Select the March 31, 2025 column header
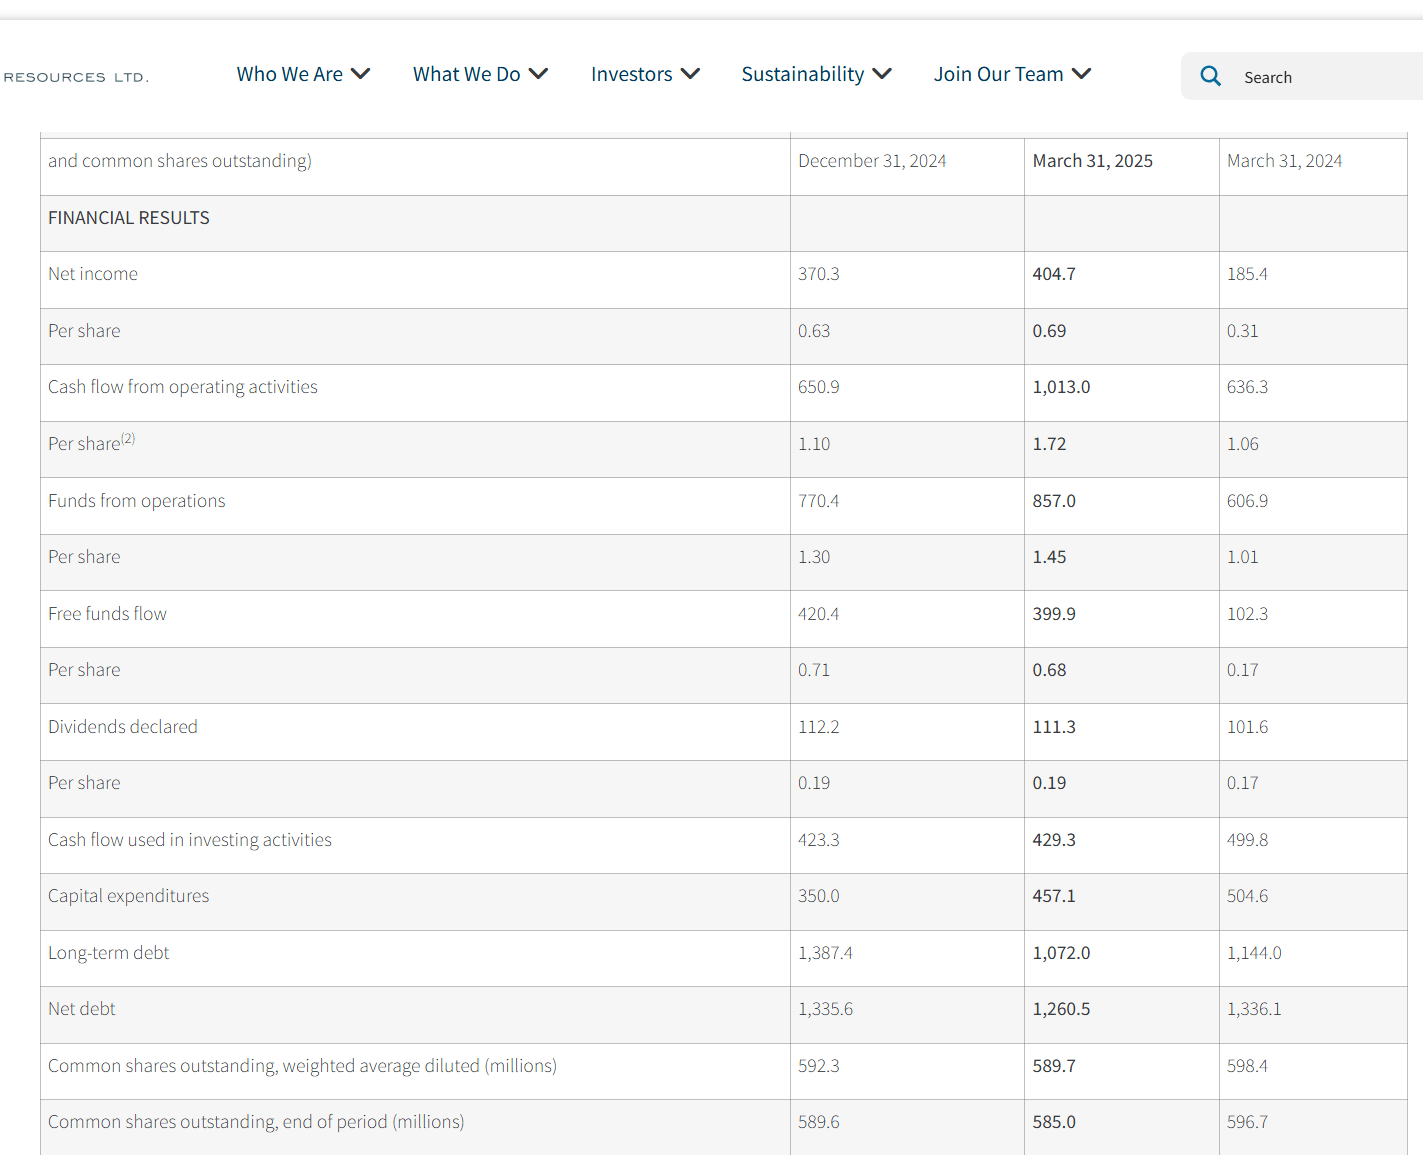Viewport: 1423px width, 1155px height. 1092,161
